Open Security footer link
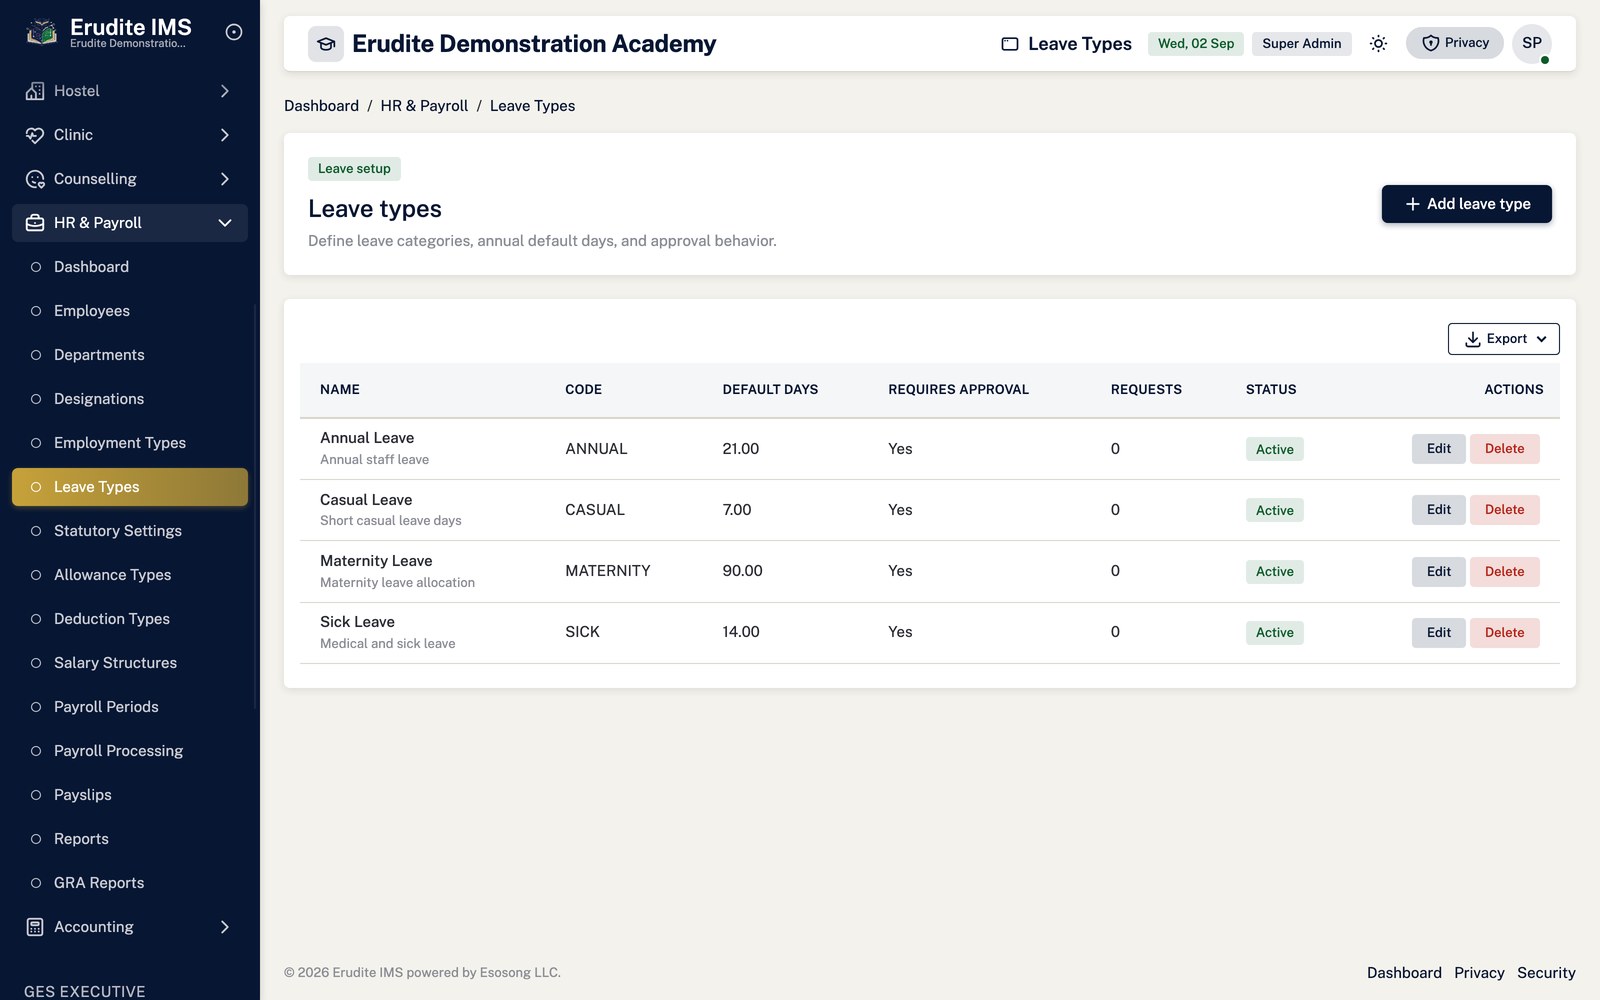The width and height of the screenshot is (1600, 1000). 1546,973
